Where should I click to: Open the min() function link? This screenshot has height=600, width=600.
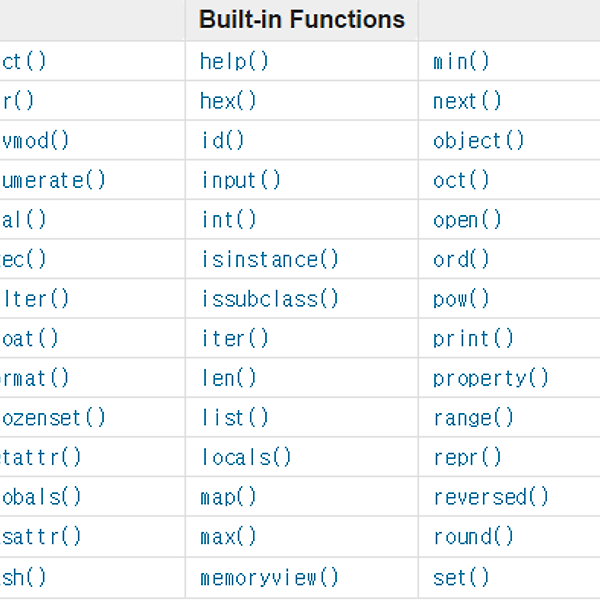(461, 62)
